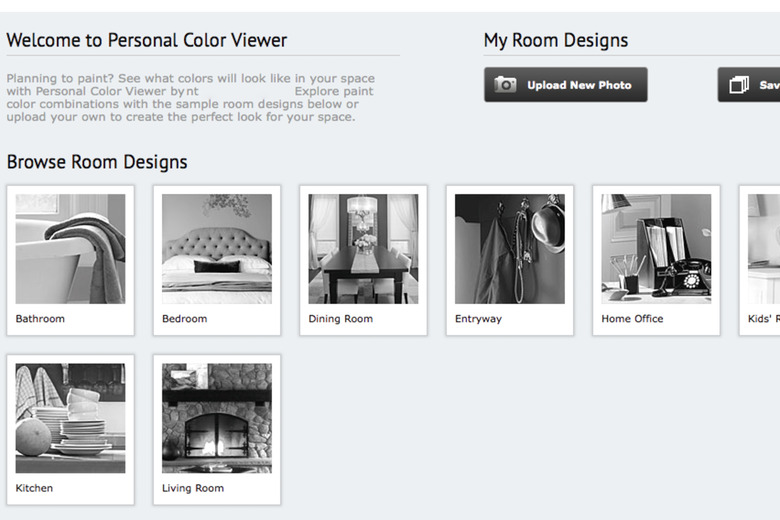The height and width of the screenshot is (520, 780).
Task: Select the "Living Room" caption text
Action: (x=192, y=488)
